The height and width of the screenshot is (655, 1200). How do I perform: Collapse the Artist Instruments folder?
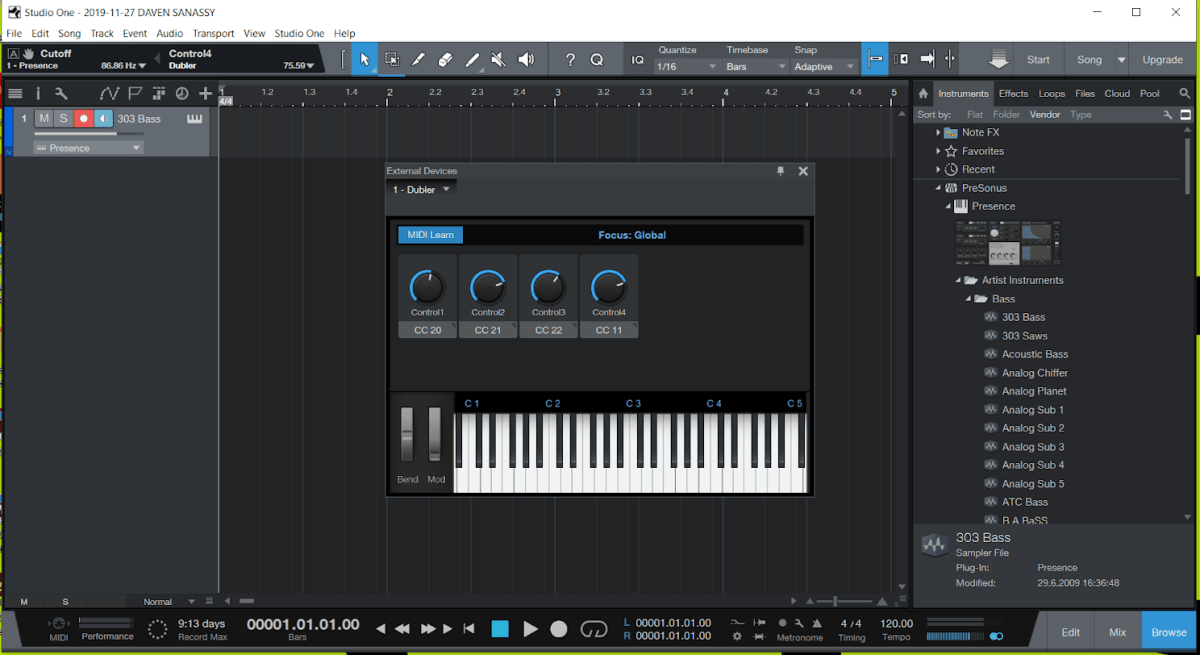point(958,280)
